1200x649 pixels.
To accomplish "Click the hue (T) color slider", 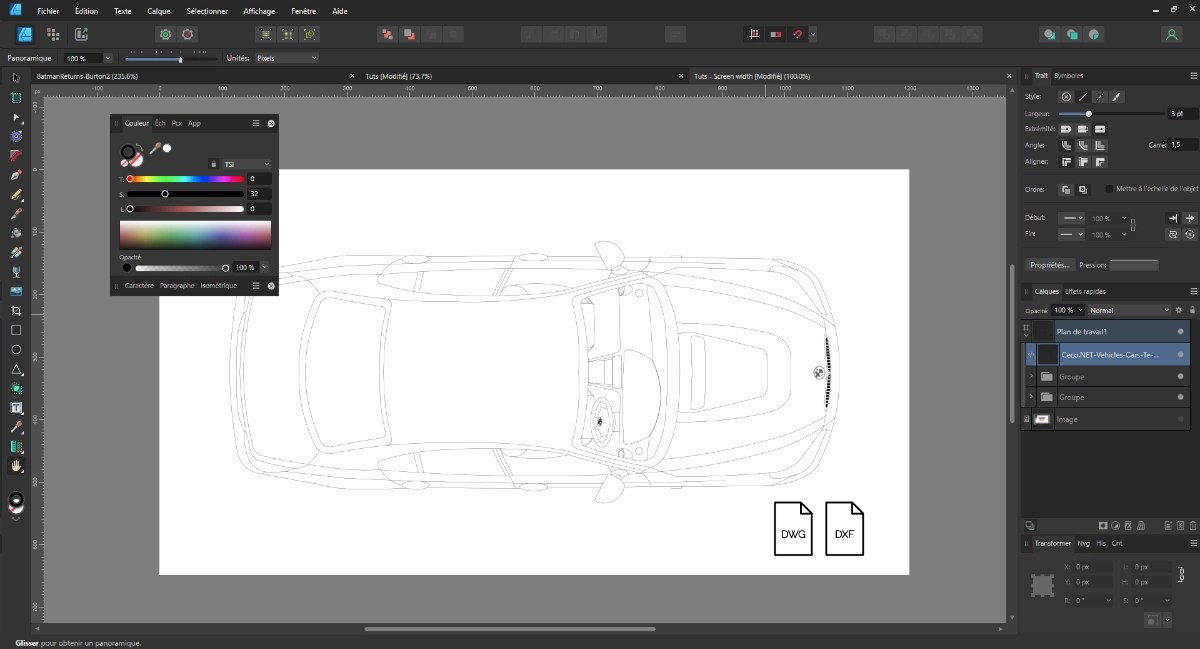I will pos(185,179).
